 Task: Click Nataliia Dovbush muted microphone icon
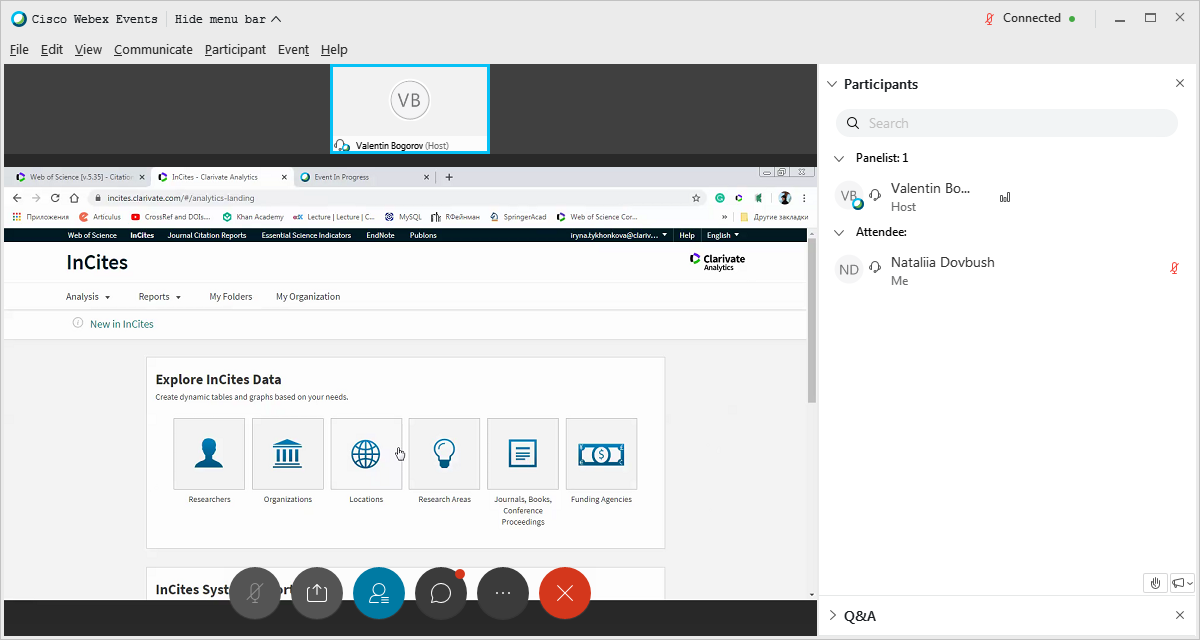click(x=1176, y=268)
